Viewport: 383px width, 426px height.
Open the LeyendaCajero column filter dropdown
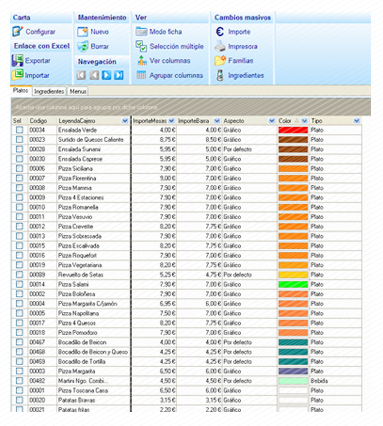125,121
